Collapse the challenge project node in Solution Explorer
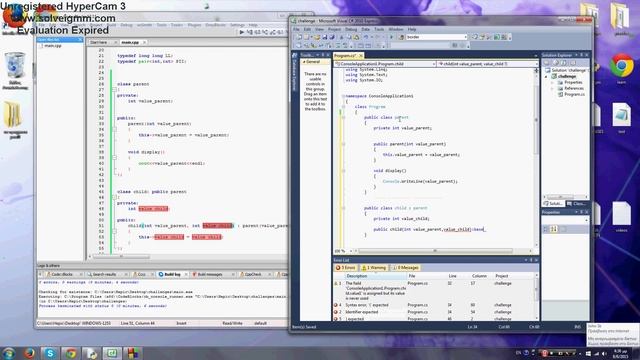Image resolution: width=640 pixels, height=360 pixels. click(x=547, y=76)
